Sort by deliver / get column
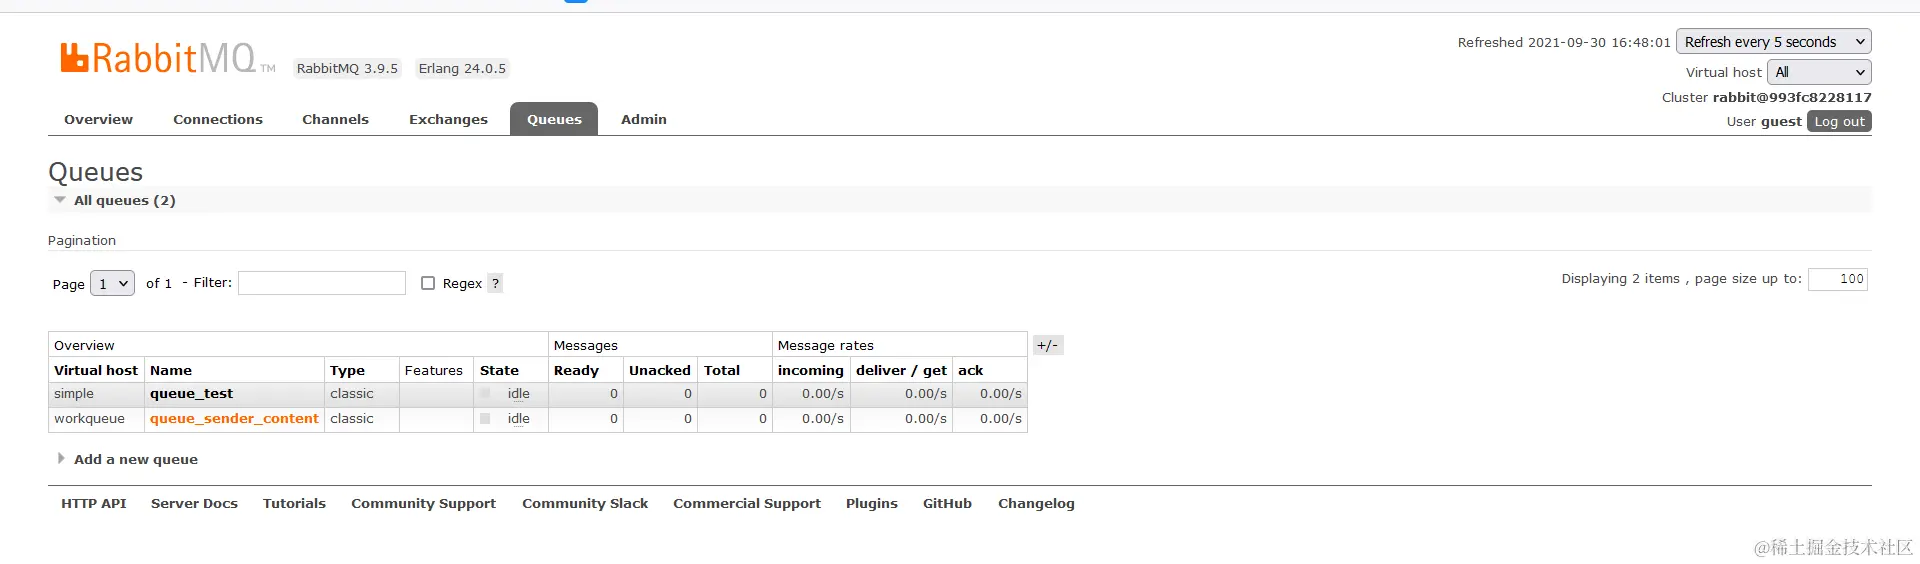1920x564 pixels. point(901,370)
